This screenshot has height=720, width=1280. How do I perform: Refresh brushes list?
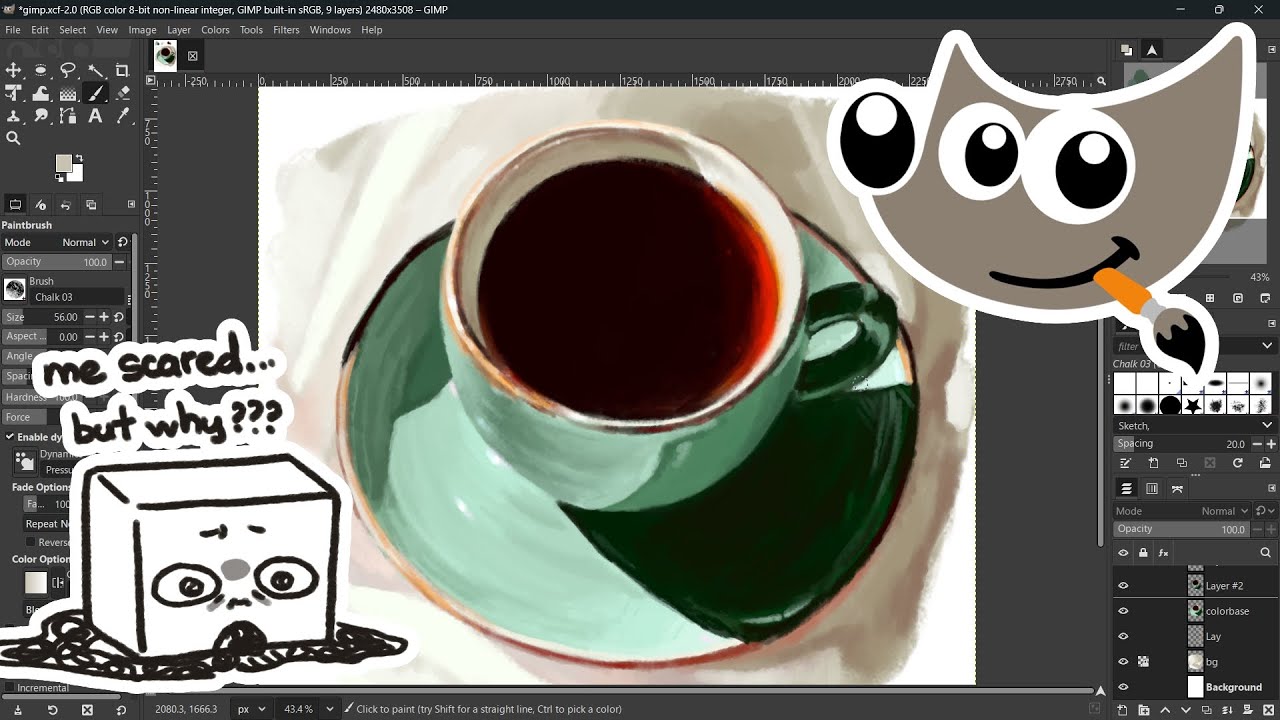[x=1238, y=463]
